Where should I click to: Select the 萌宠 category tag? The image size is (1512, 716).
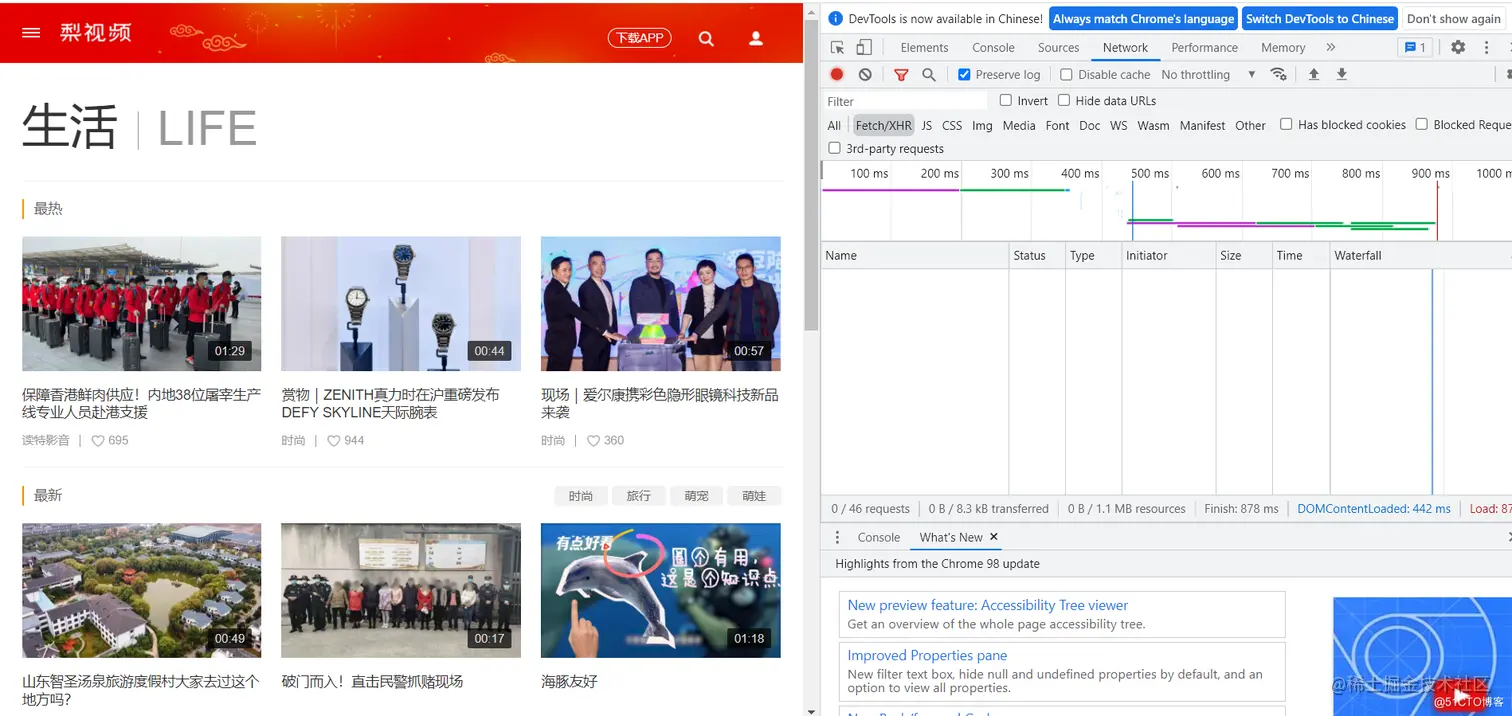pyautogui.click(x=697, y=496)
